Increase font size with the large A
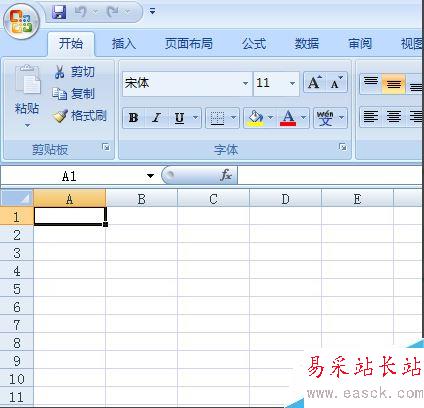Viewport: 424px width, 408px height. 314,83
